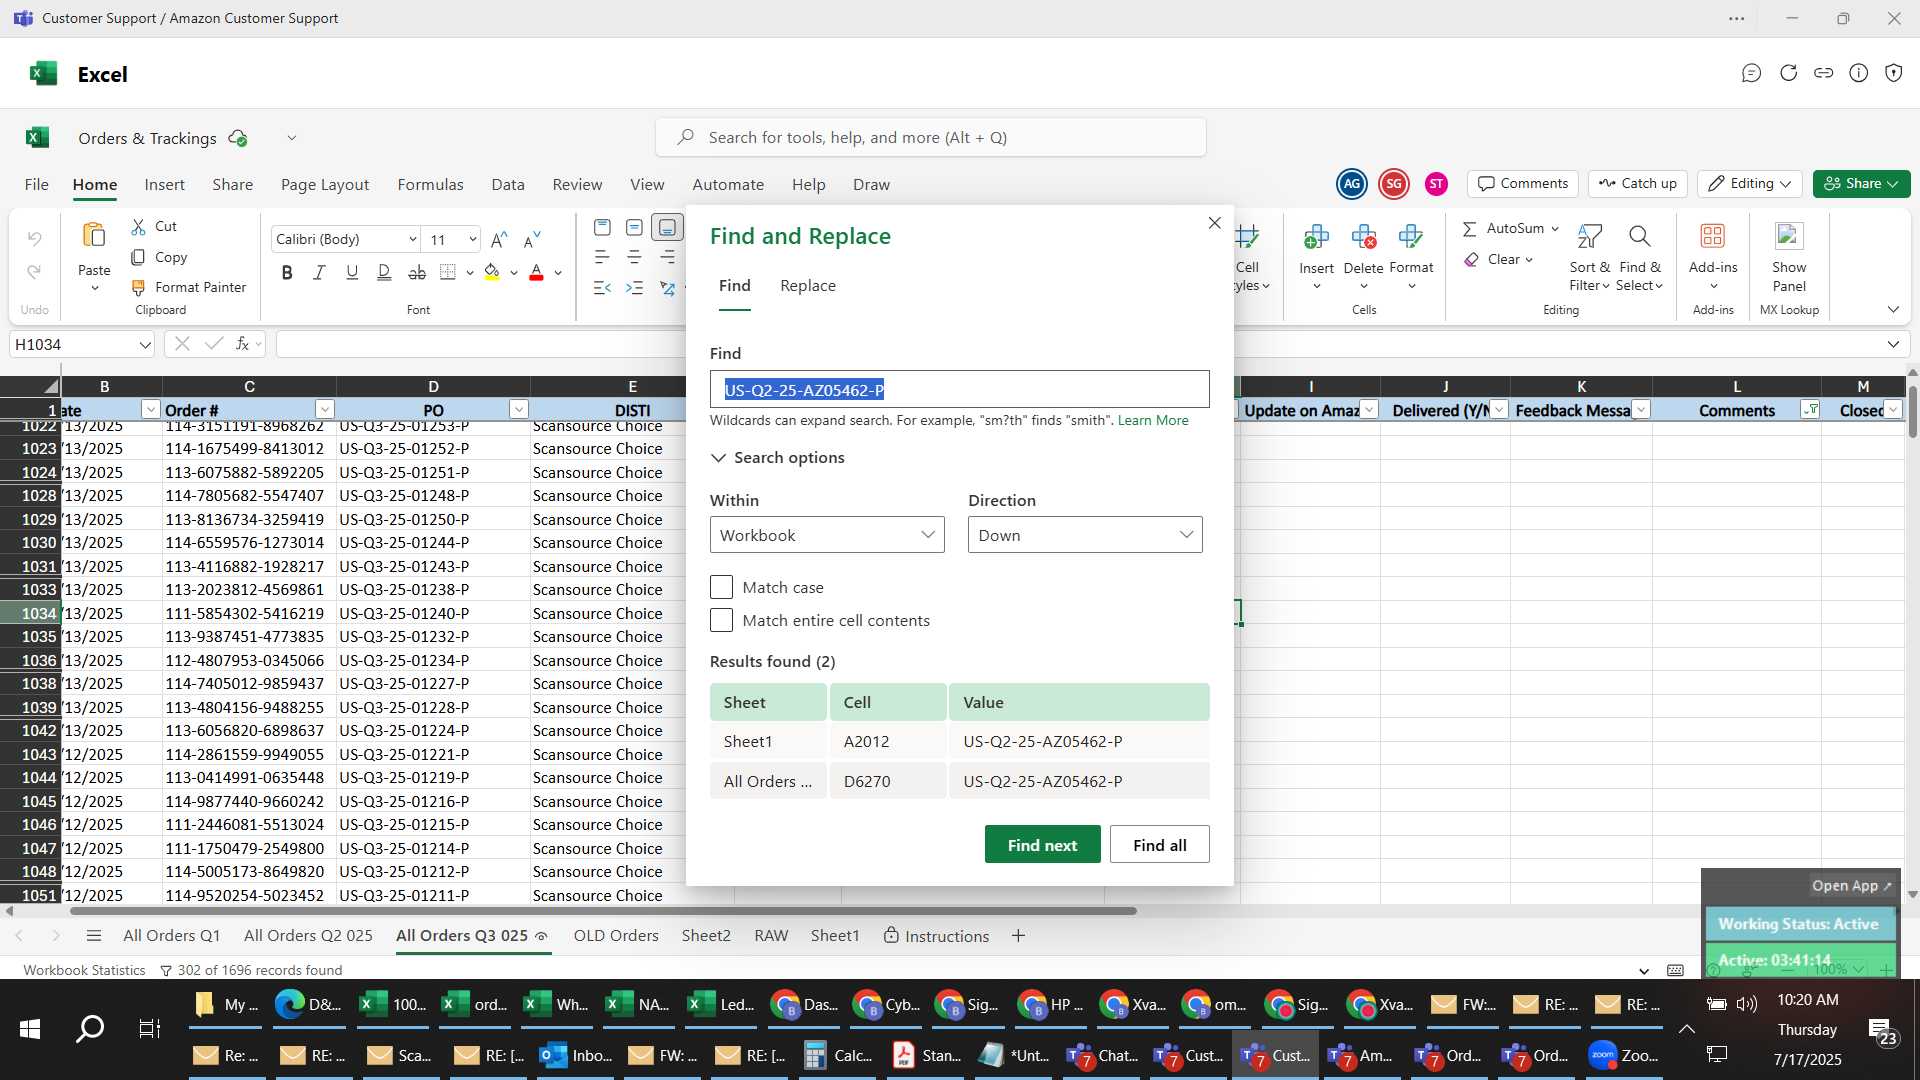Open the Data ribbon tab

(508, 185)
